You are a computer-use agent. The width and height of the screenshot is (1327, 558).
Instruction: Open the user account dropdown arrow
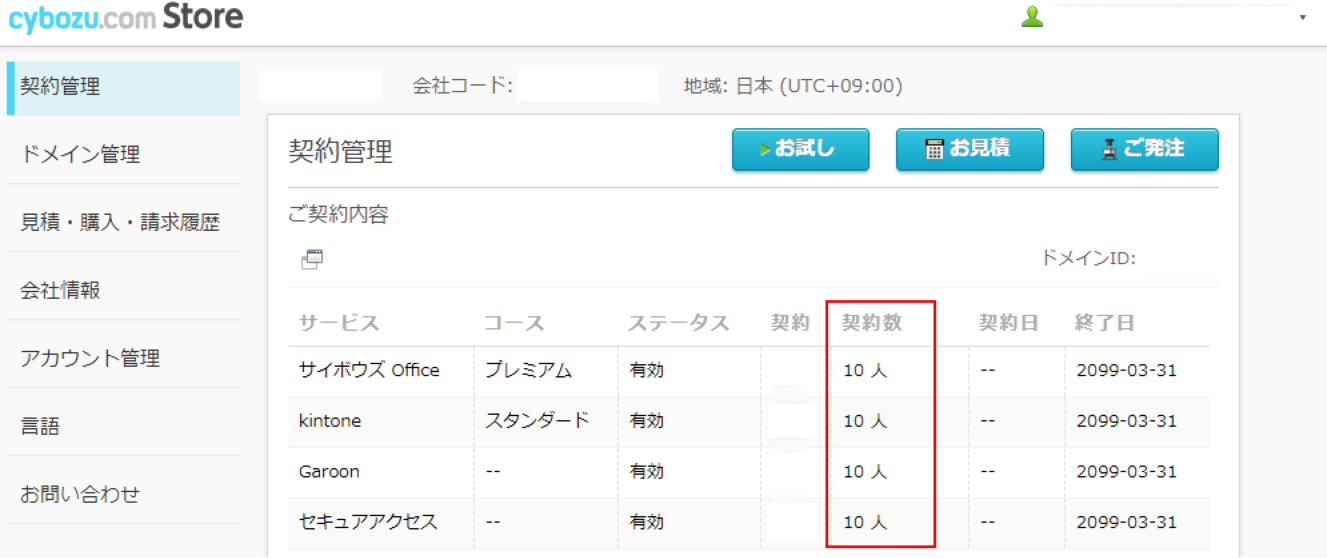tap(1302, 18)
